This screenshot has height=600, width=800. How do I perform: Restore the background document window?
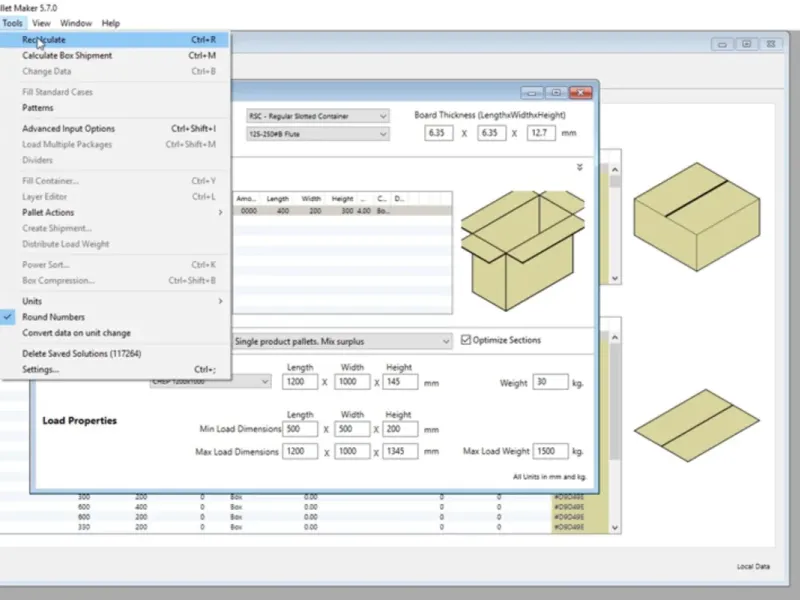(746, 44)
